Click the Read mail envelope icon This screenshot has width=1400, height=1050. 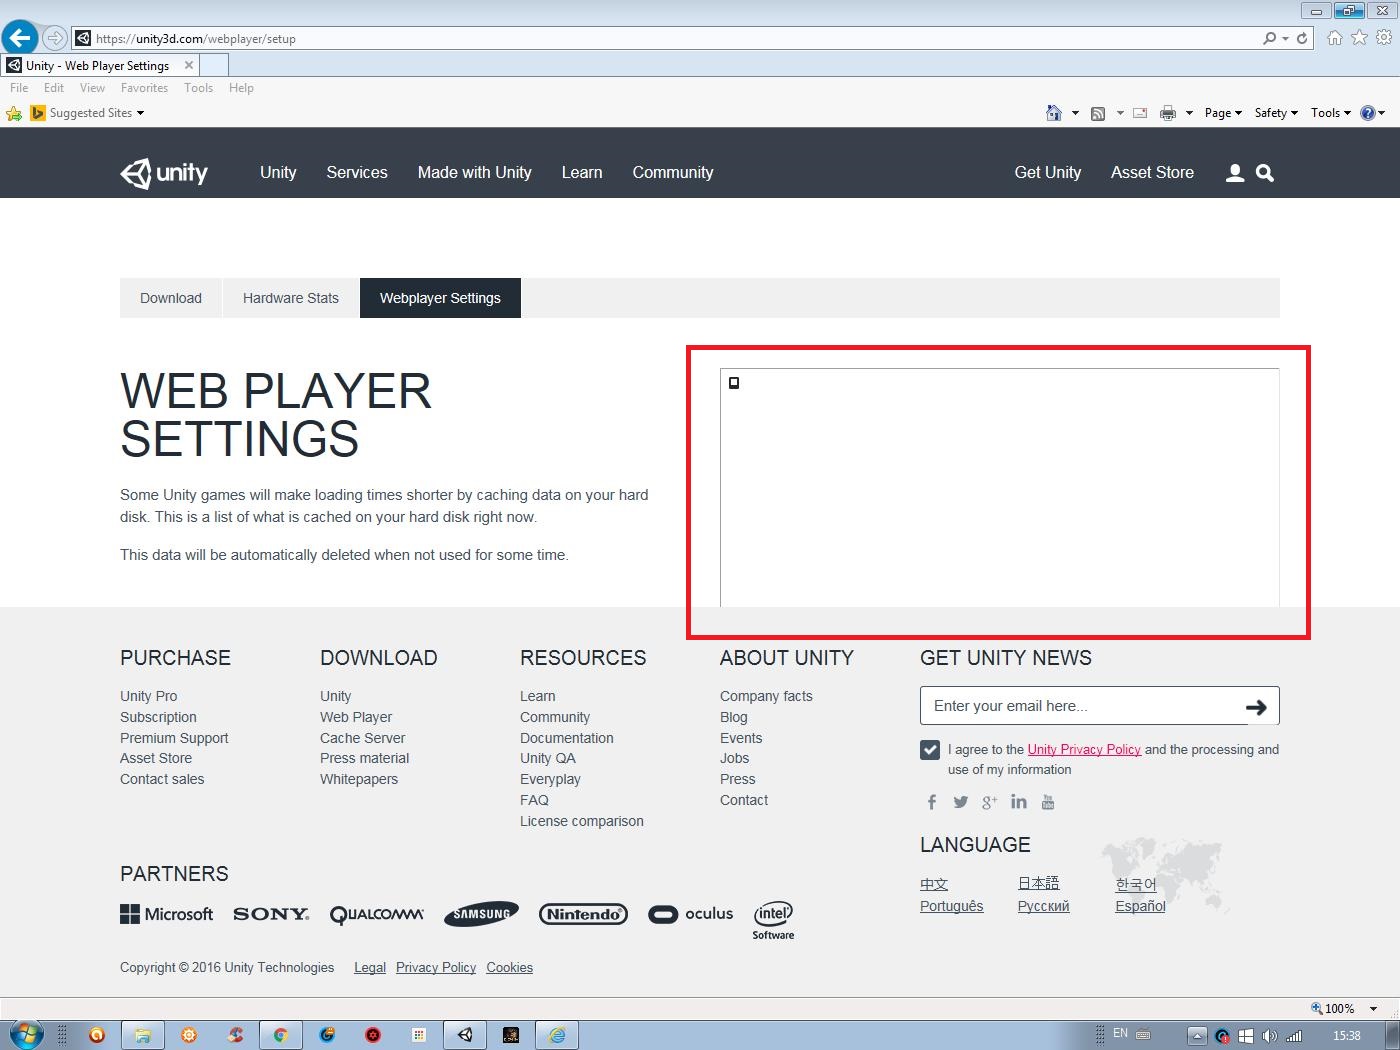pyautogui.click(x=1140, y=113)
